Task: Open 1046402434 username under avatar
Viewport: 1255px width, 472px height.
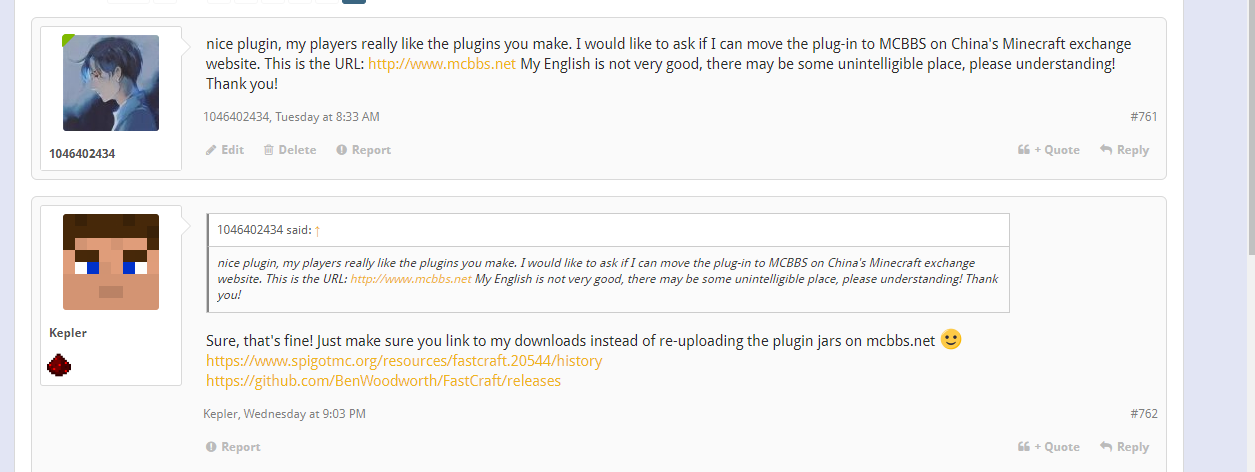Action: click(82, 154)
